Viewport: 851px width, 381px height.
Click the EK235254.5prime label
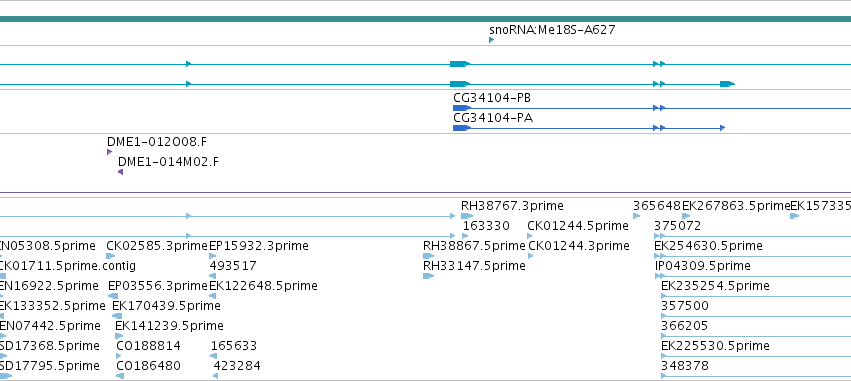click(x=715, y=286)
